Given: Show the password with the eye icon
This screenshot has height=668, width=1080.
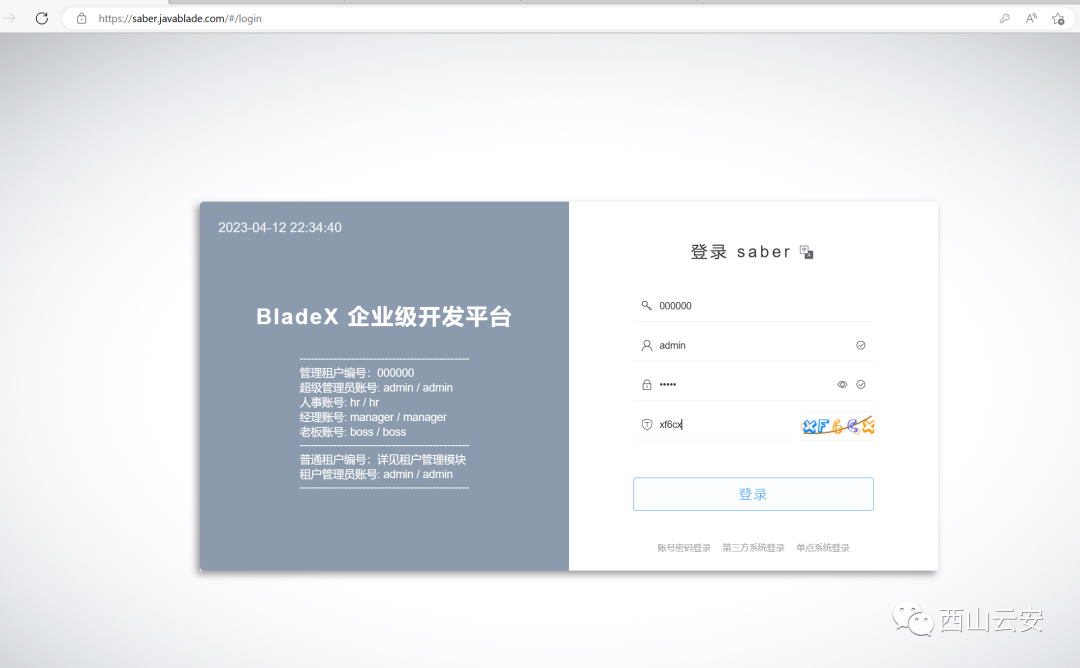Looking at the screenshot, I should pos(842,384).
